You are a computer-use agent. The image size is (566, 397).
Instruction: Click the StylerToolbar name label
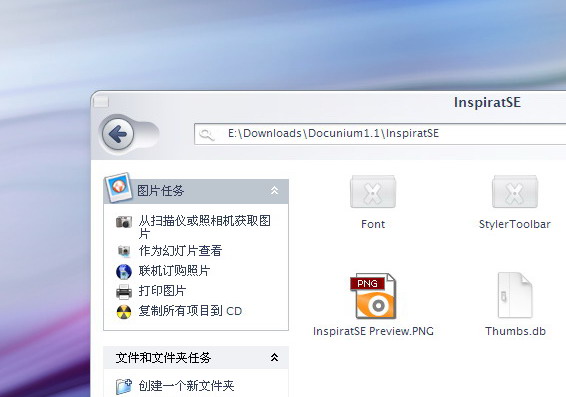click(515, 224)
